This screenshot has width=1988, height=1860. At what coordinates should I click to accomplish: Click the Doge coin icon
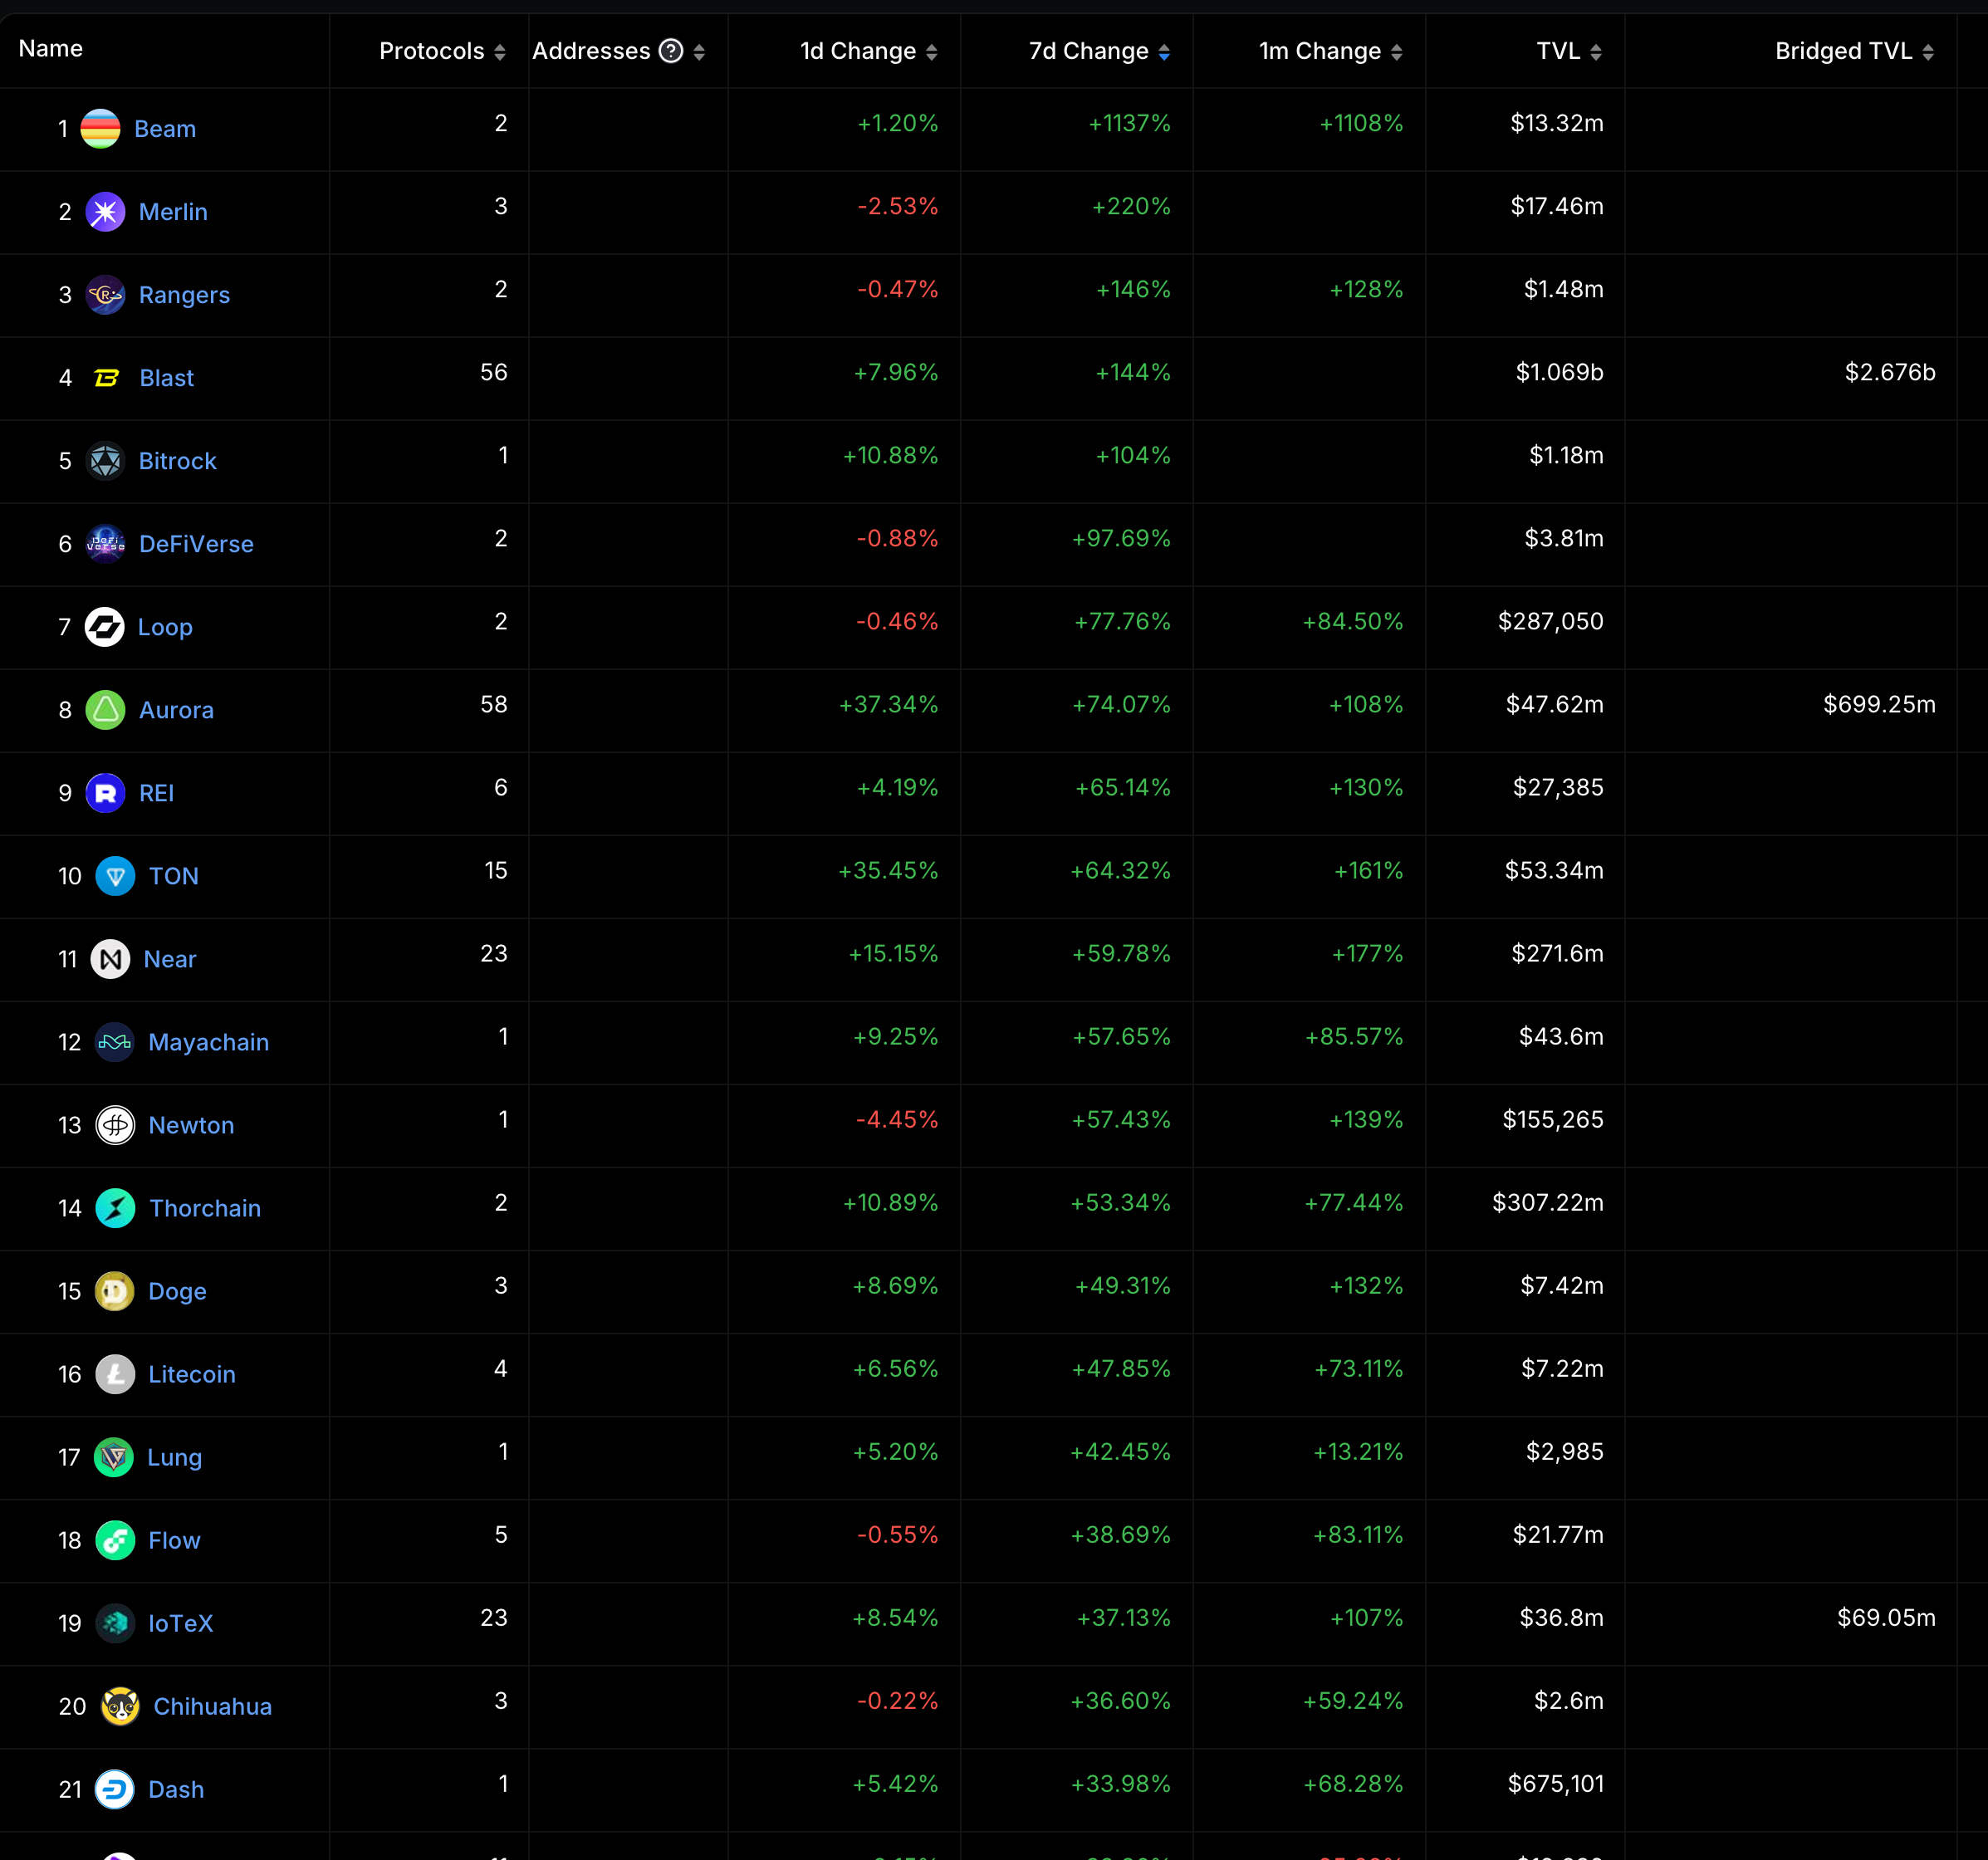pyautogui.click(x=114, y=1291)
